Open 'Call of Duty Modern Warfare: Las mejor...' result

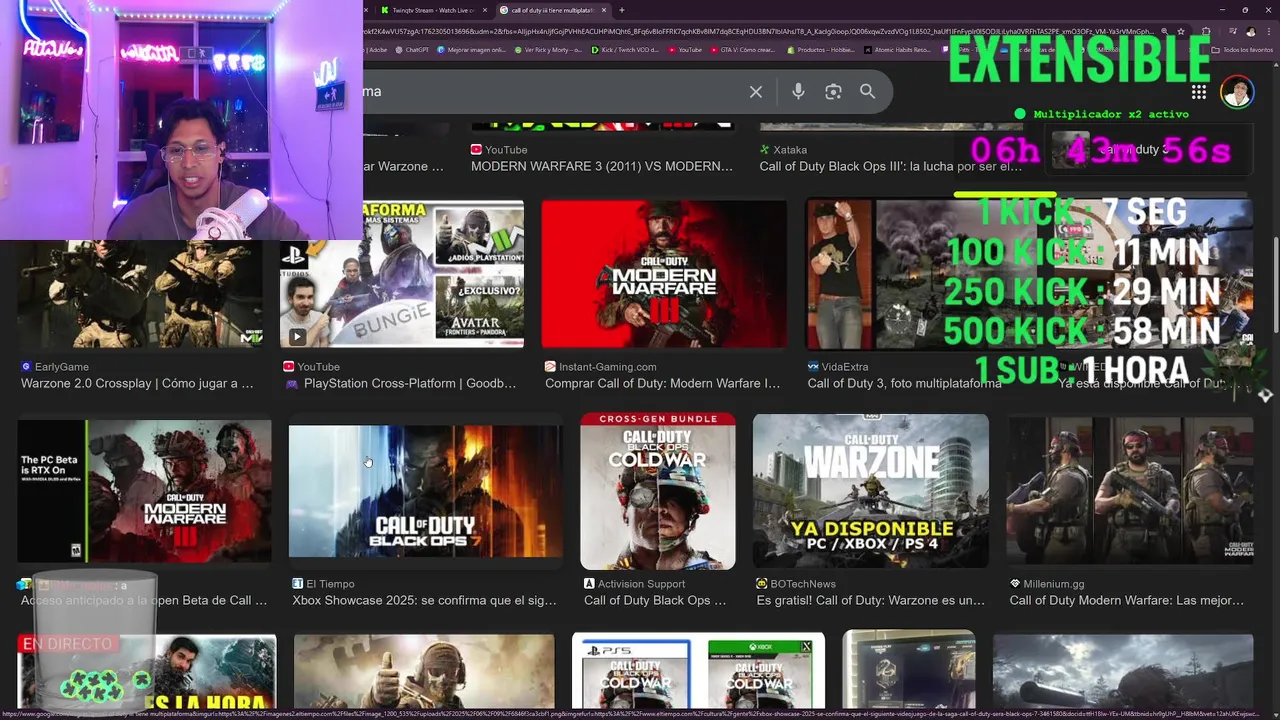coord(1127,601)
